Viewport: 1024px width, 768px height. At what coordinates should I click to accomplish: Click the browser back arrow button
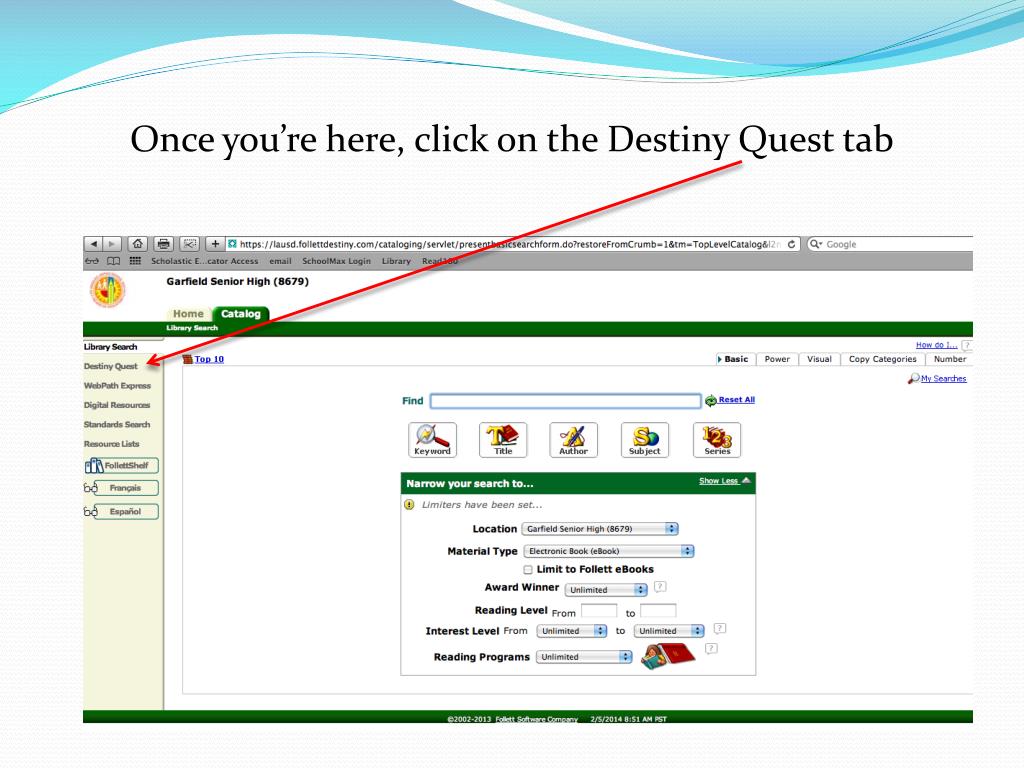pyautogui.click(x=93, y=244)
